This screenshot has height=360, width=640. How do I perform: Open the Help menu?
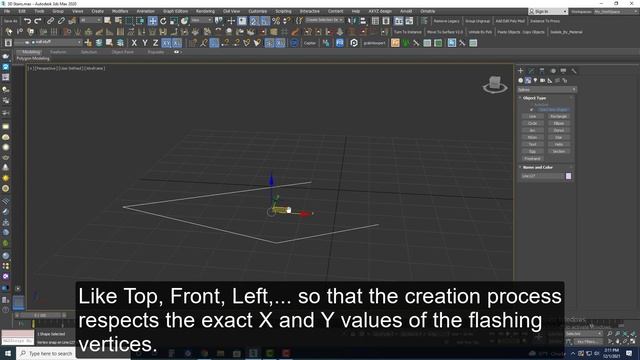356,11
